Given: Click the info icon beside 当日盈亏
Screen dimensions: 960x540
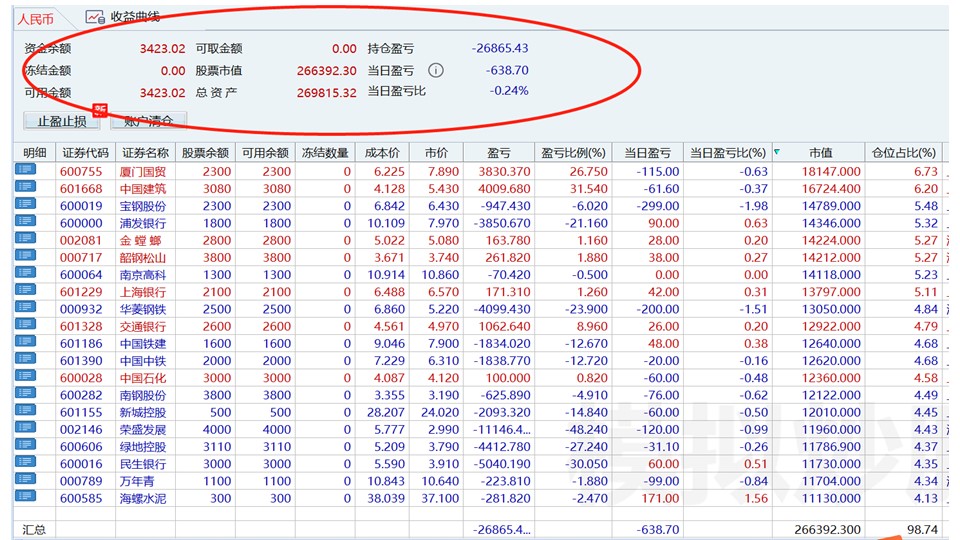Looking at the screenshot, I should 436,70.
